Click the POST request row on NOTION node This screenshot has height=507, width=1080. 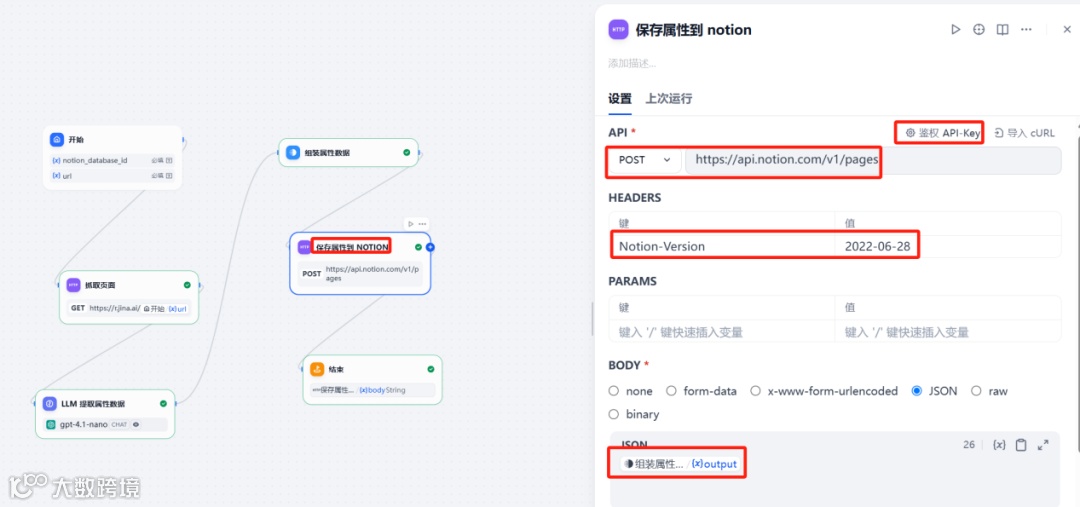pos(360,274)
